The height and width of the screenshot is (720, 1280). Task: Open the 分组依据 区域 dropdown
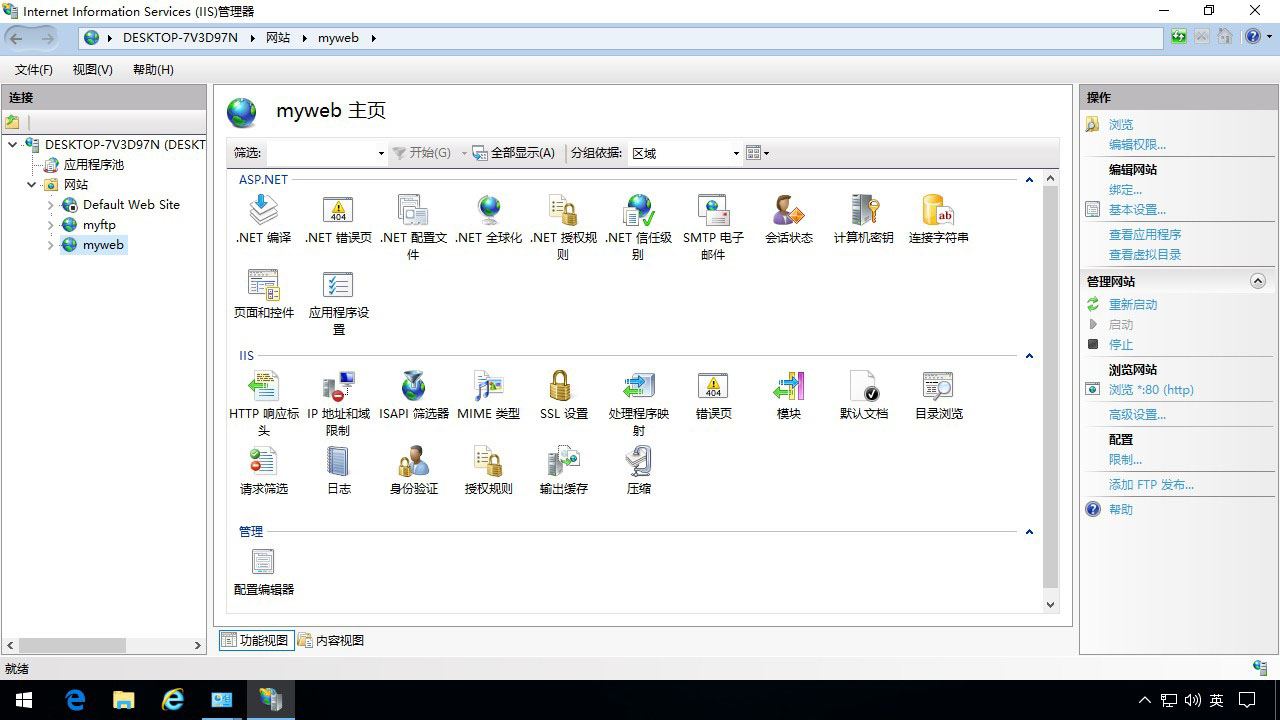click(736, 154)
